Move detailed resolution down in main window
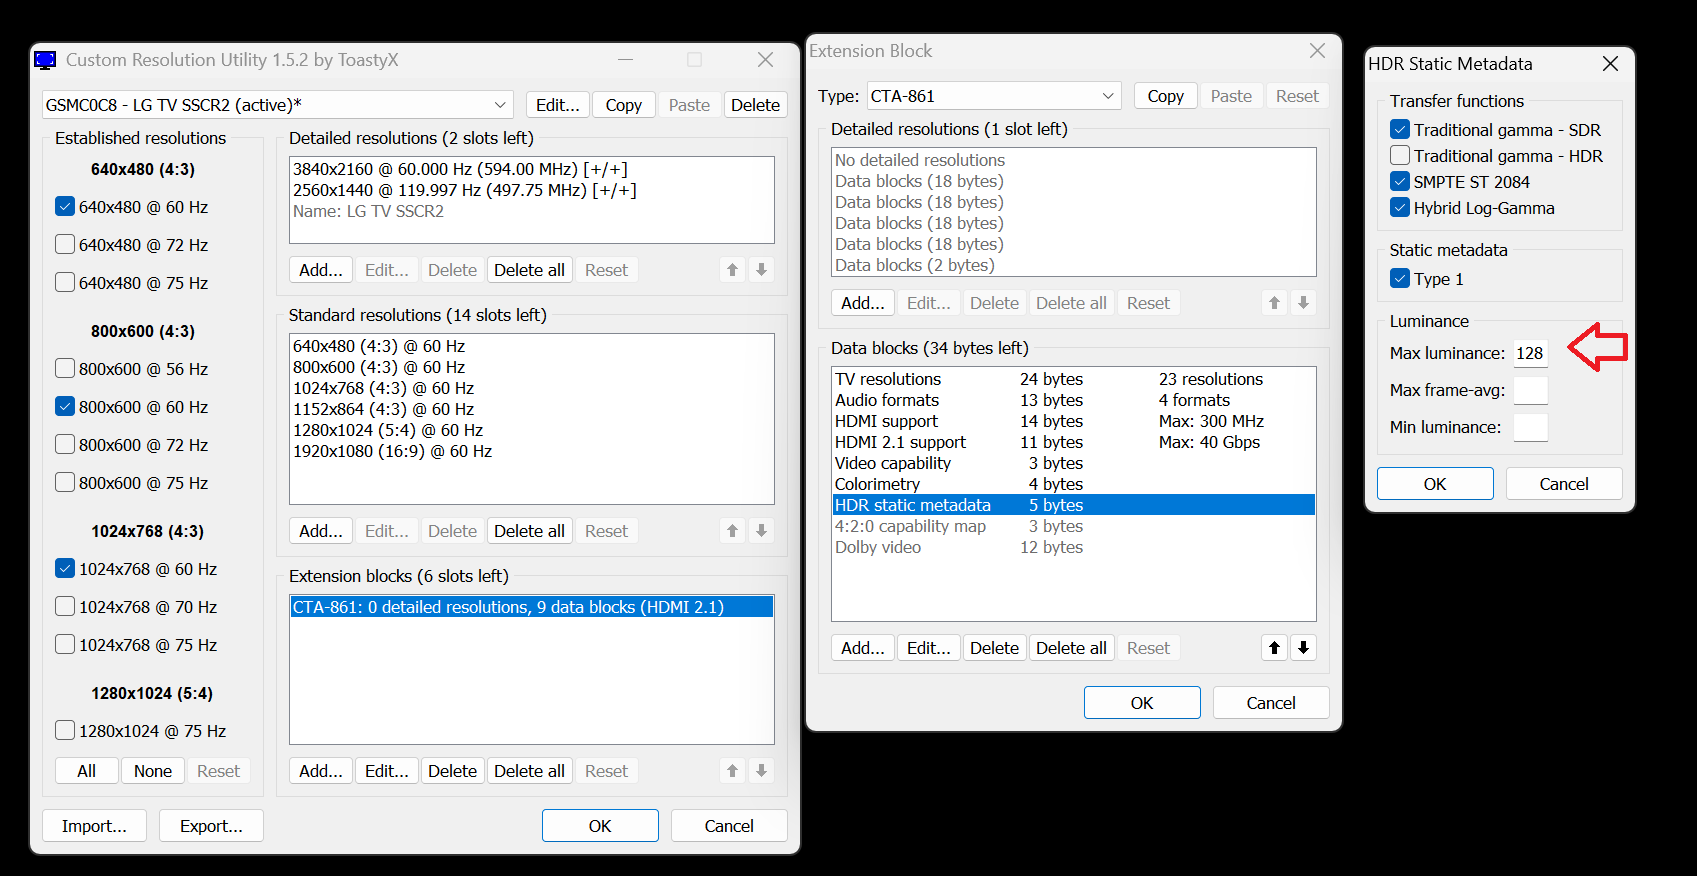Viewport: 1697px width, 876px height. click(x=761, y=270)
